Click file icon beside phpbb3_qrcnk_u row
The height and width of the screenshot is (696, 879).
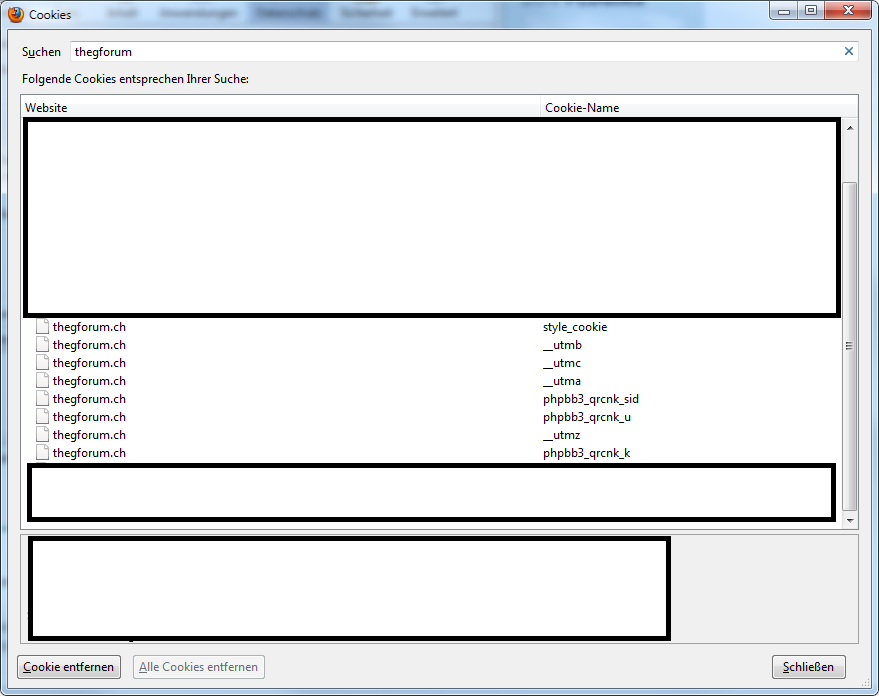pyautogui.click(x=42, y=416)
